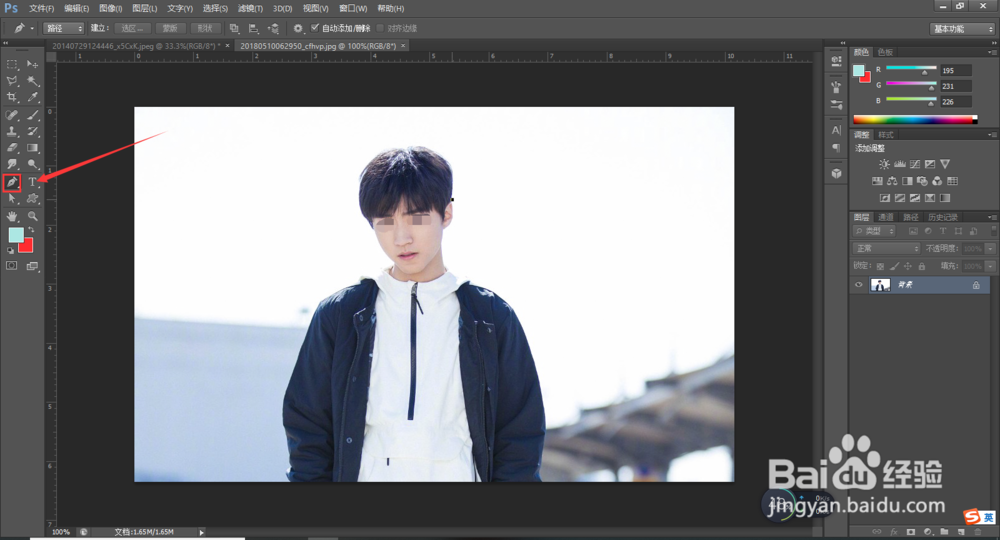Select the Magic Wand tool
The image size is (1000, 540).
33,81
